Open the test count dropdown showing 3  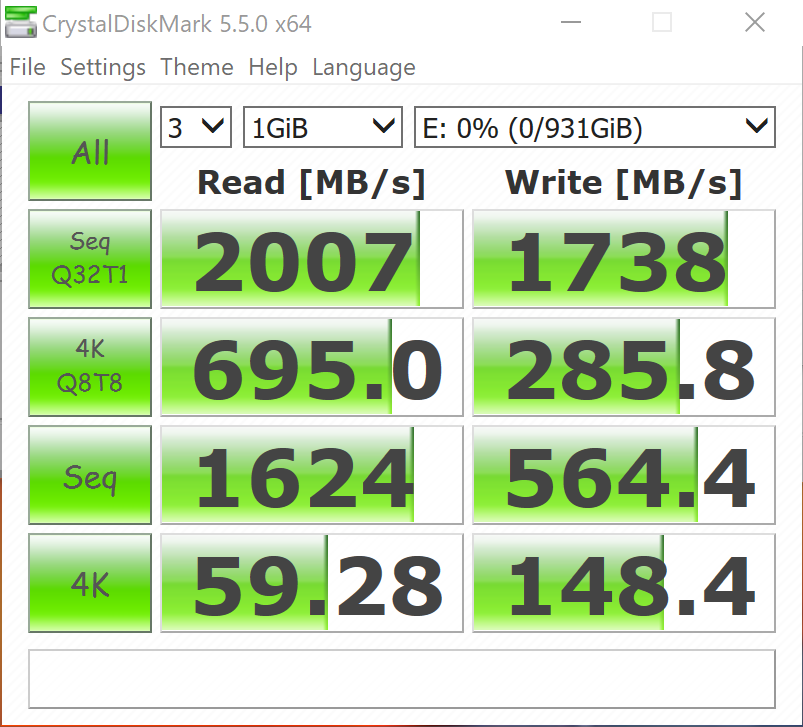196,127
